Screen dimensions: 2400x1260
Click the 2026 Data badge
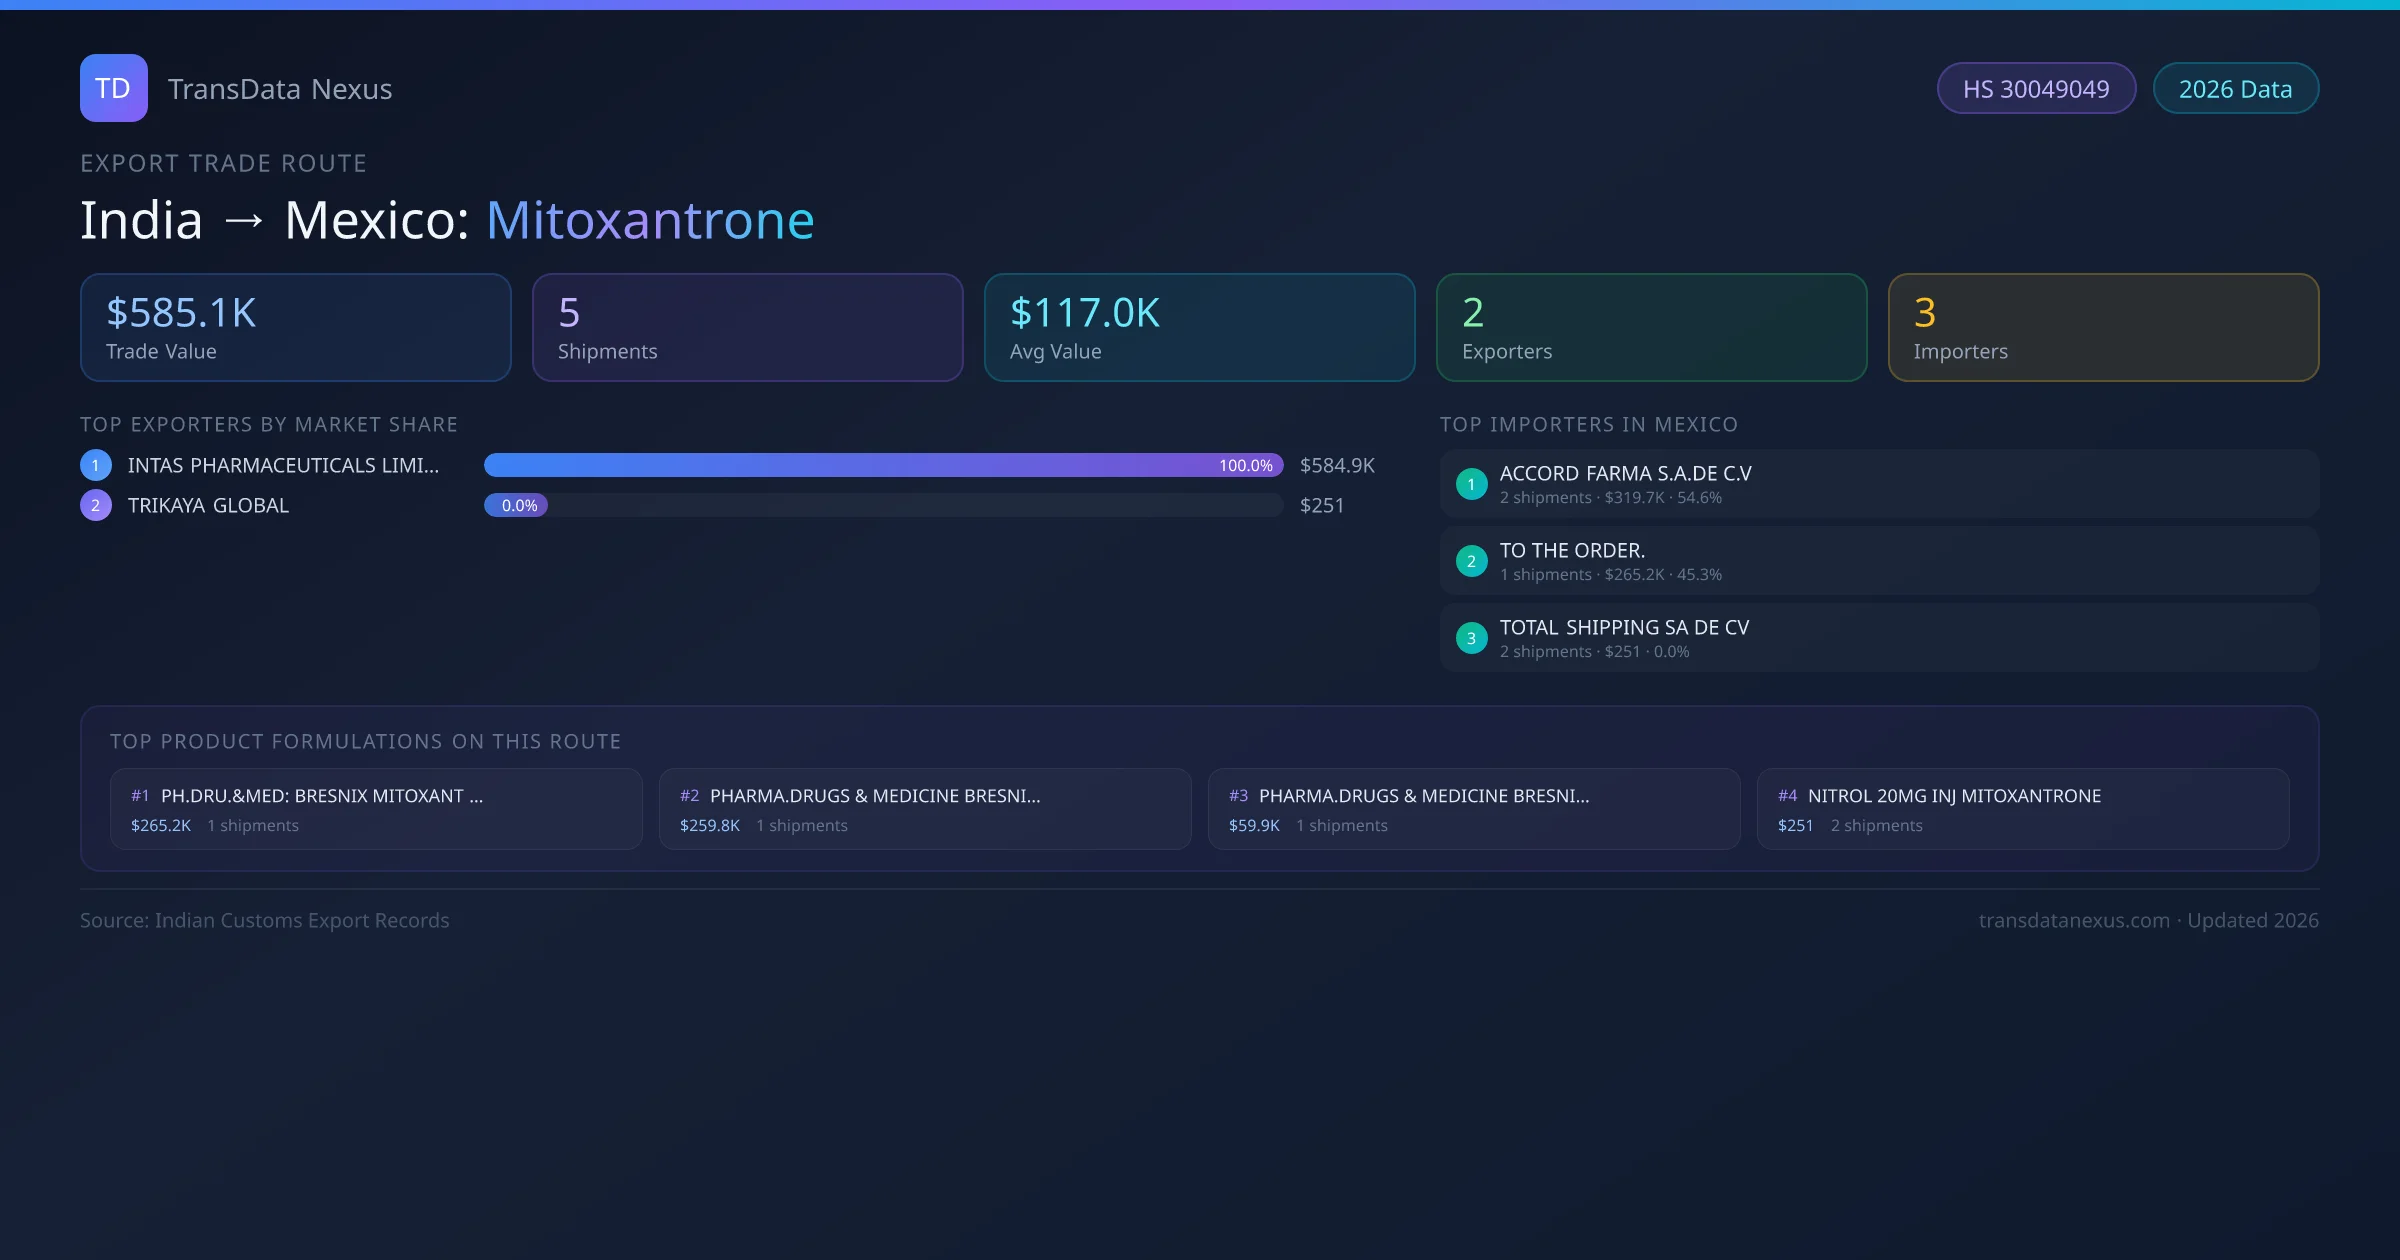click(2235, 89)
